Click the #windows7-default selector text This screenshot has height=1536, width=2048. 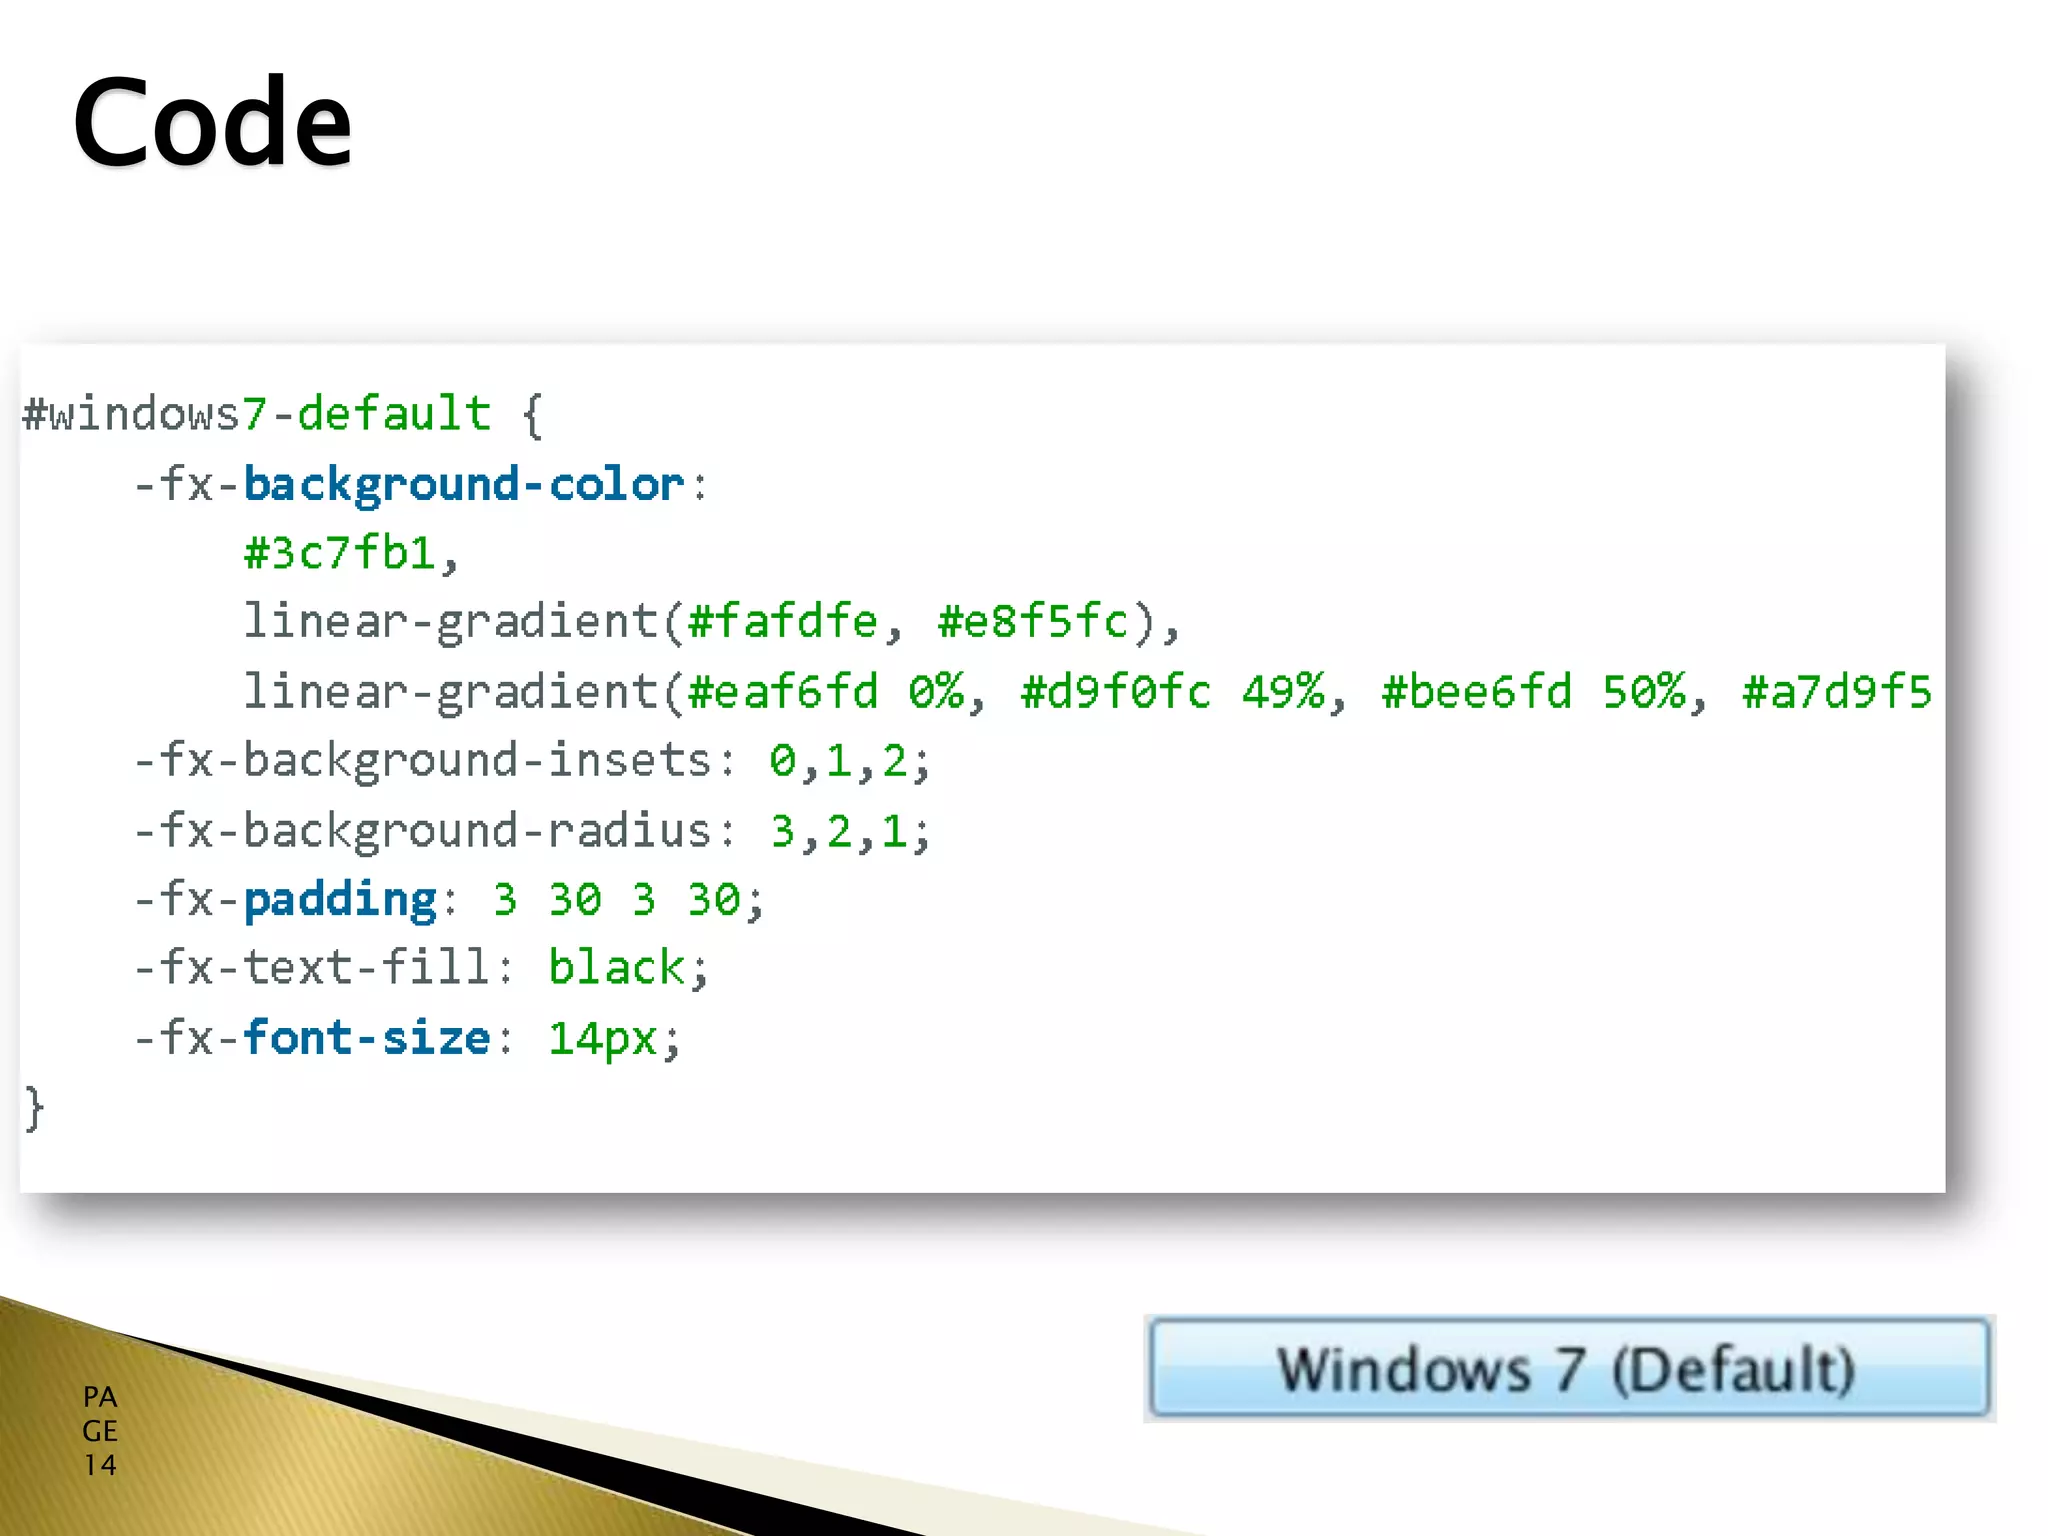[x=256, y=413]
